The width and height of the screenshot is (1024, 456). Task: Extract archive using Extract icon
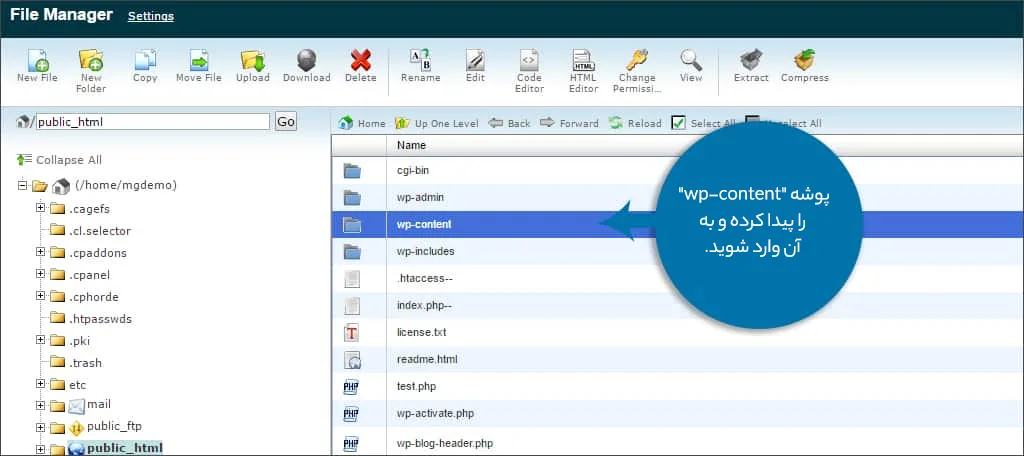[x=751, y=66]
